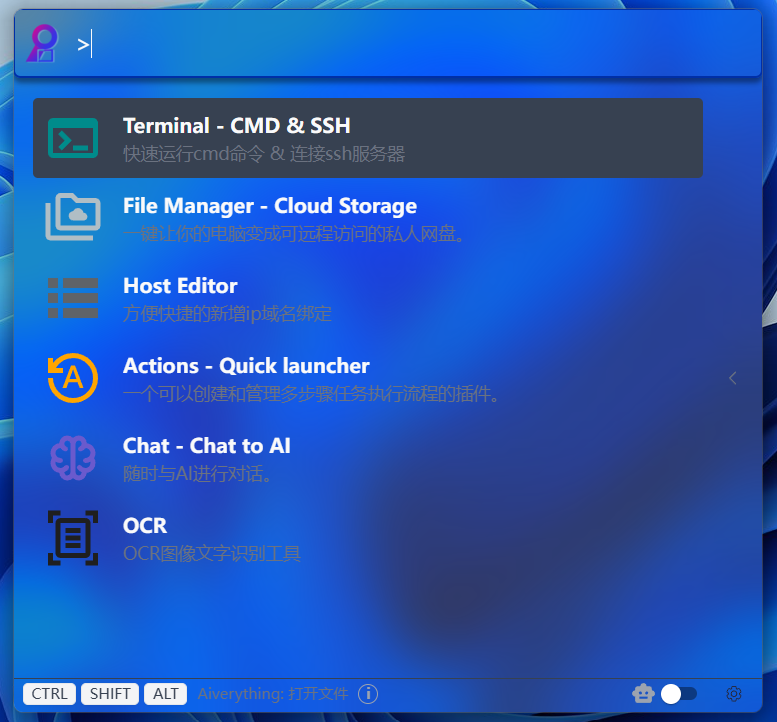Open Terminal - CMD & SSH plugin
Screen dimensions: 777x722
tap(368, 138)
